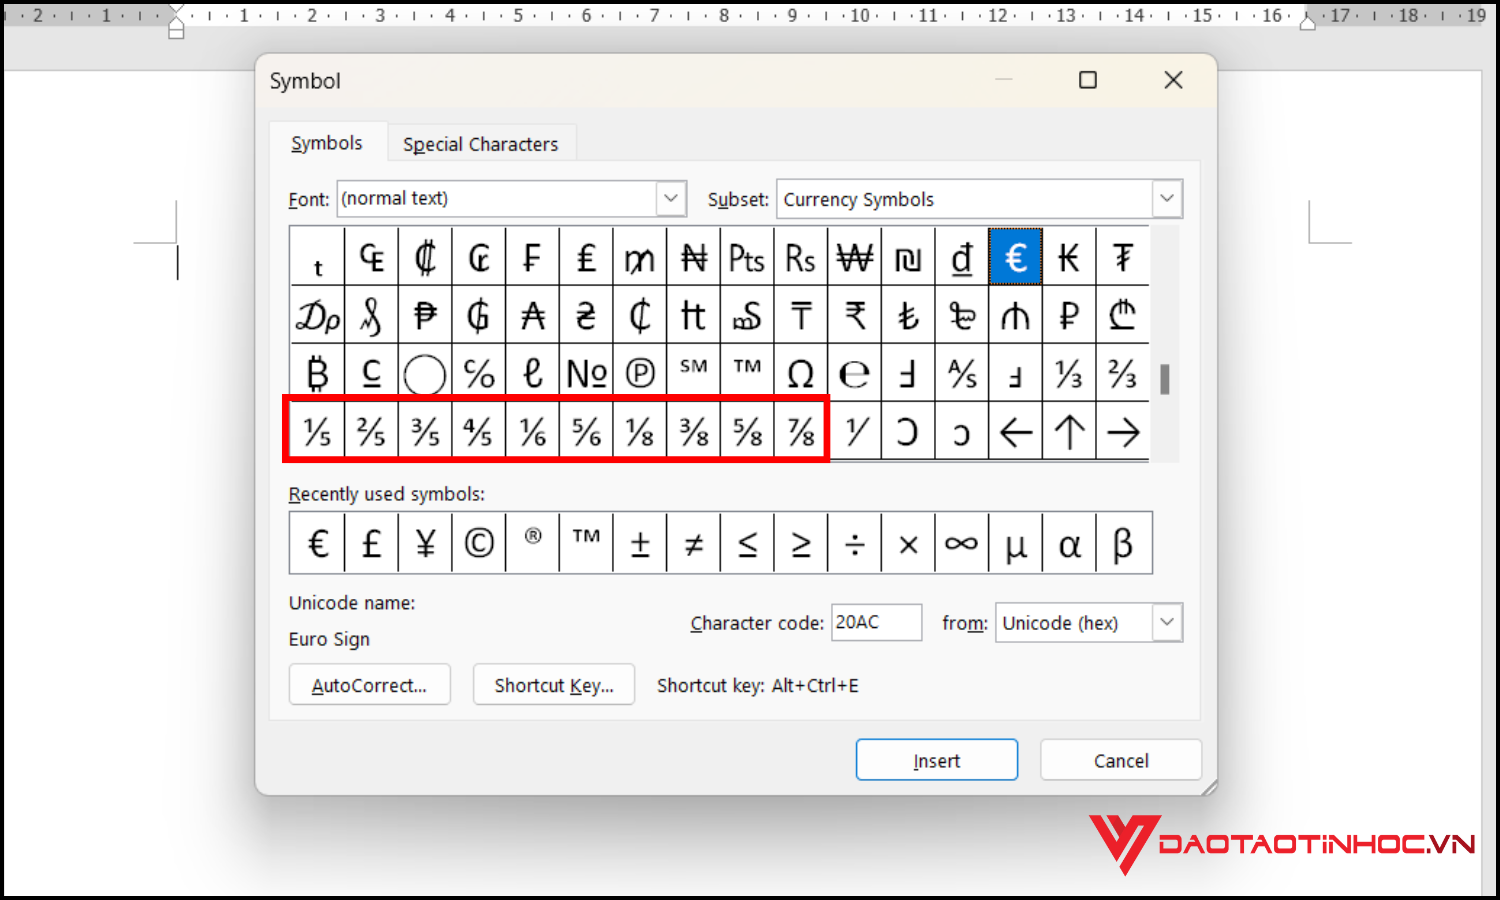Choose the trademark symbol in the grid
Screen dimensions: 1500x900
pos(747,373)
